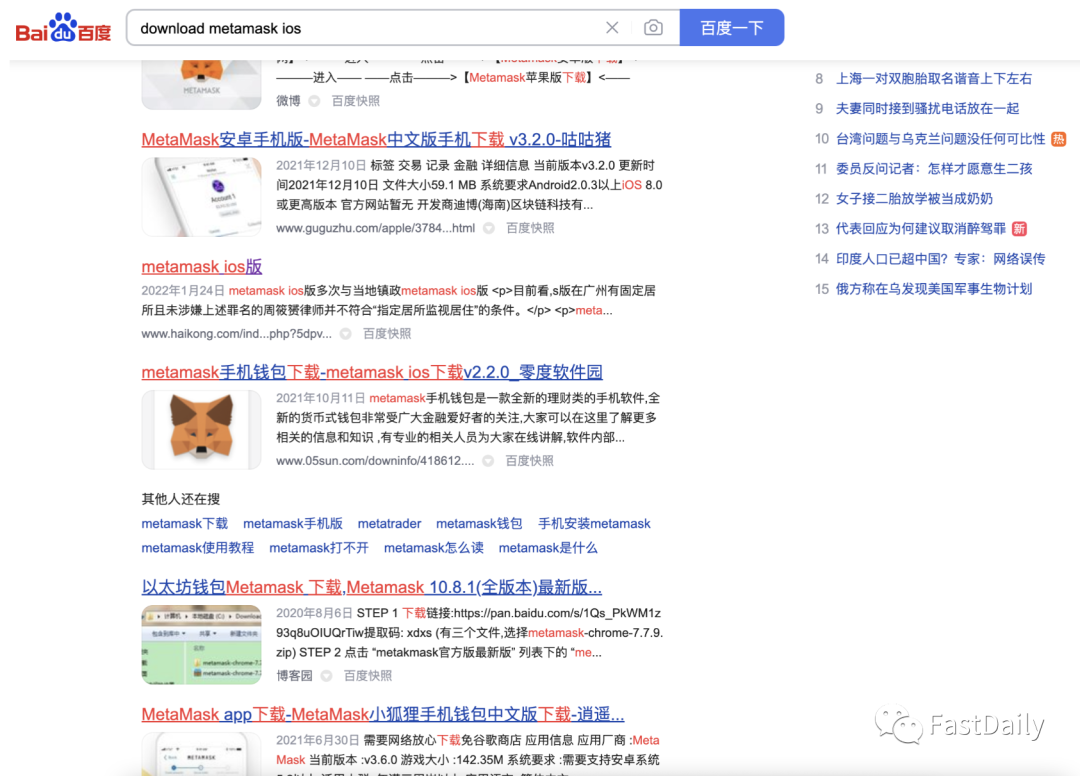Viewport: 1080px width, 776px height.
Task: Search related term metamask下载
Action: [185, 523]
